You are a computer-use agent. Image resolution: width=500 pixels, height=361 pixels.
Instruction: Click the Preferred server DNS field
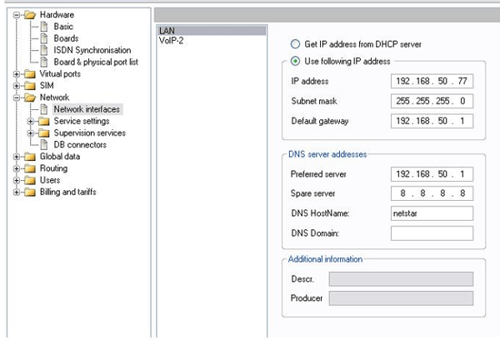tap(432, 174)
